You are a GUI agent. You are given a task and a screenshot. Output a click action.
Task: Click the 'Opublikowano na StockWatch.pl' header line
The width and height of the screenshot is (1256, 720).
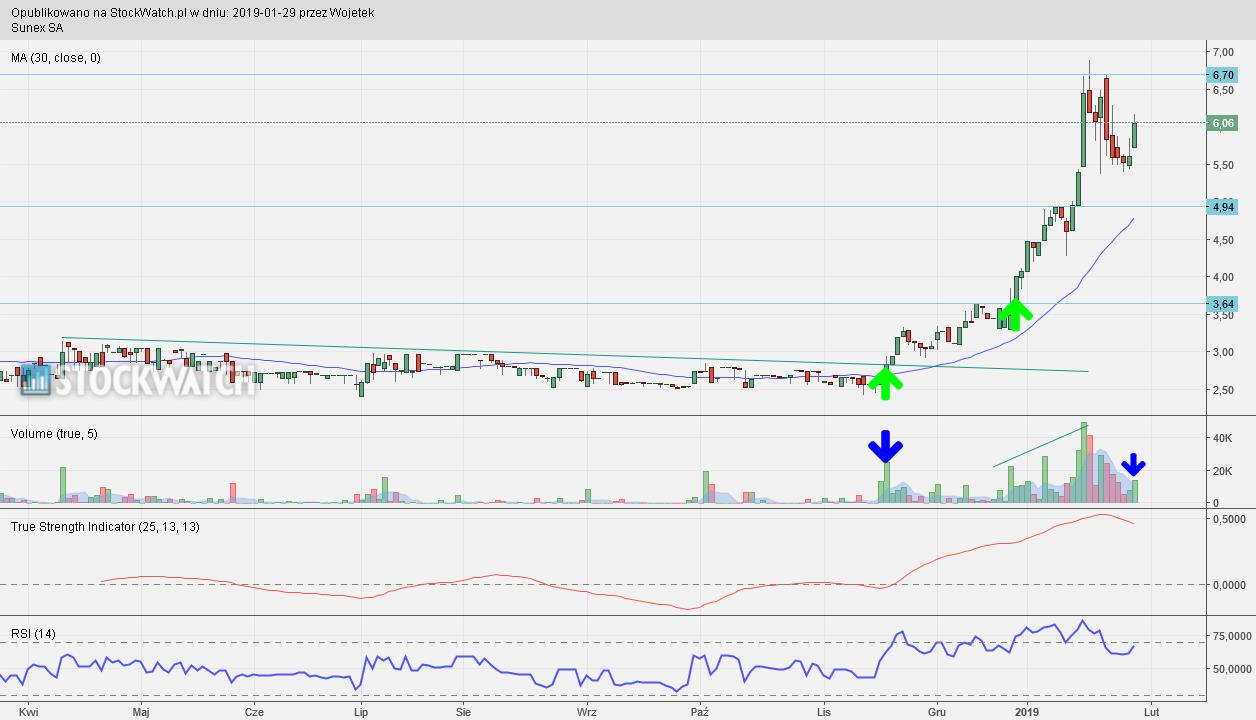[x=193, y=14]
